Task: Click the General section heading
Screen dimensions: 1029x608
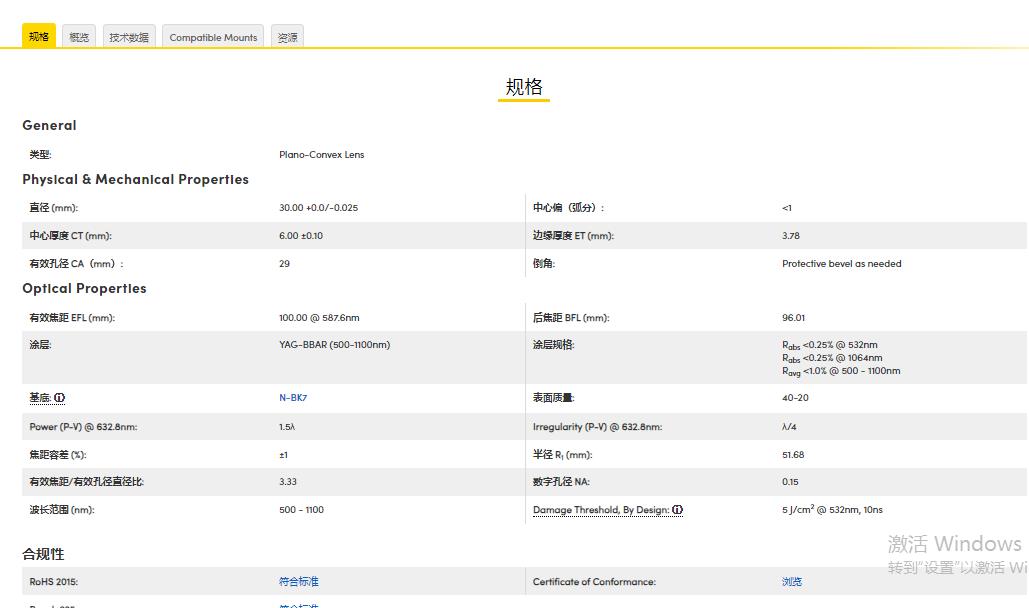Action: pos(49,126)
